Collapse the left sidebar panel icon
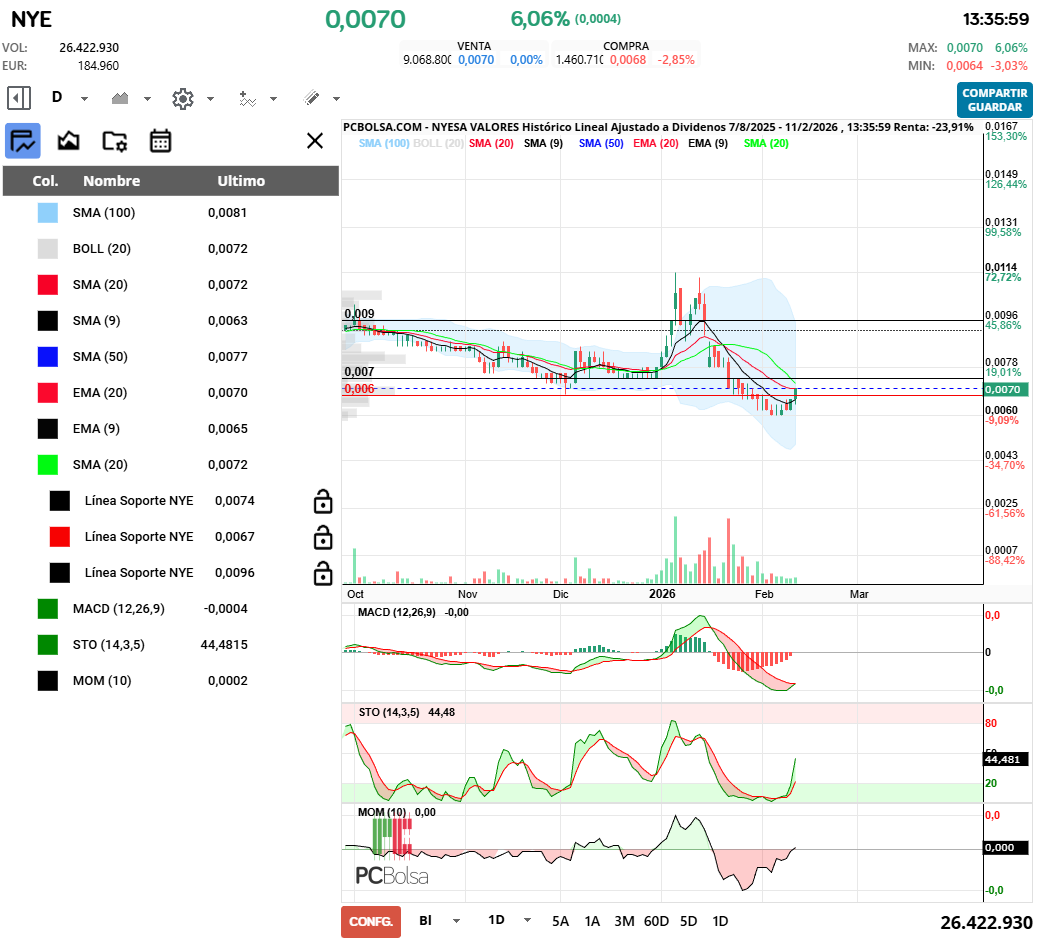This screenshot has width=1048, height=943. [19, 98]
